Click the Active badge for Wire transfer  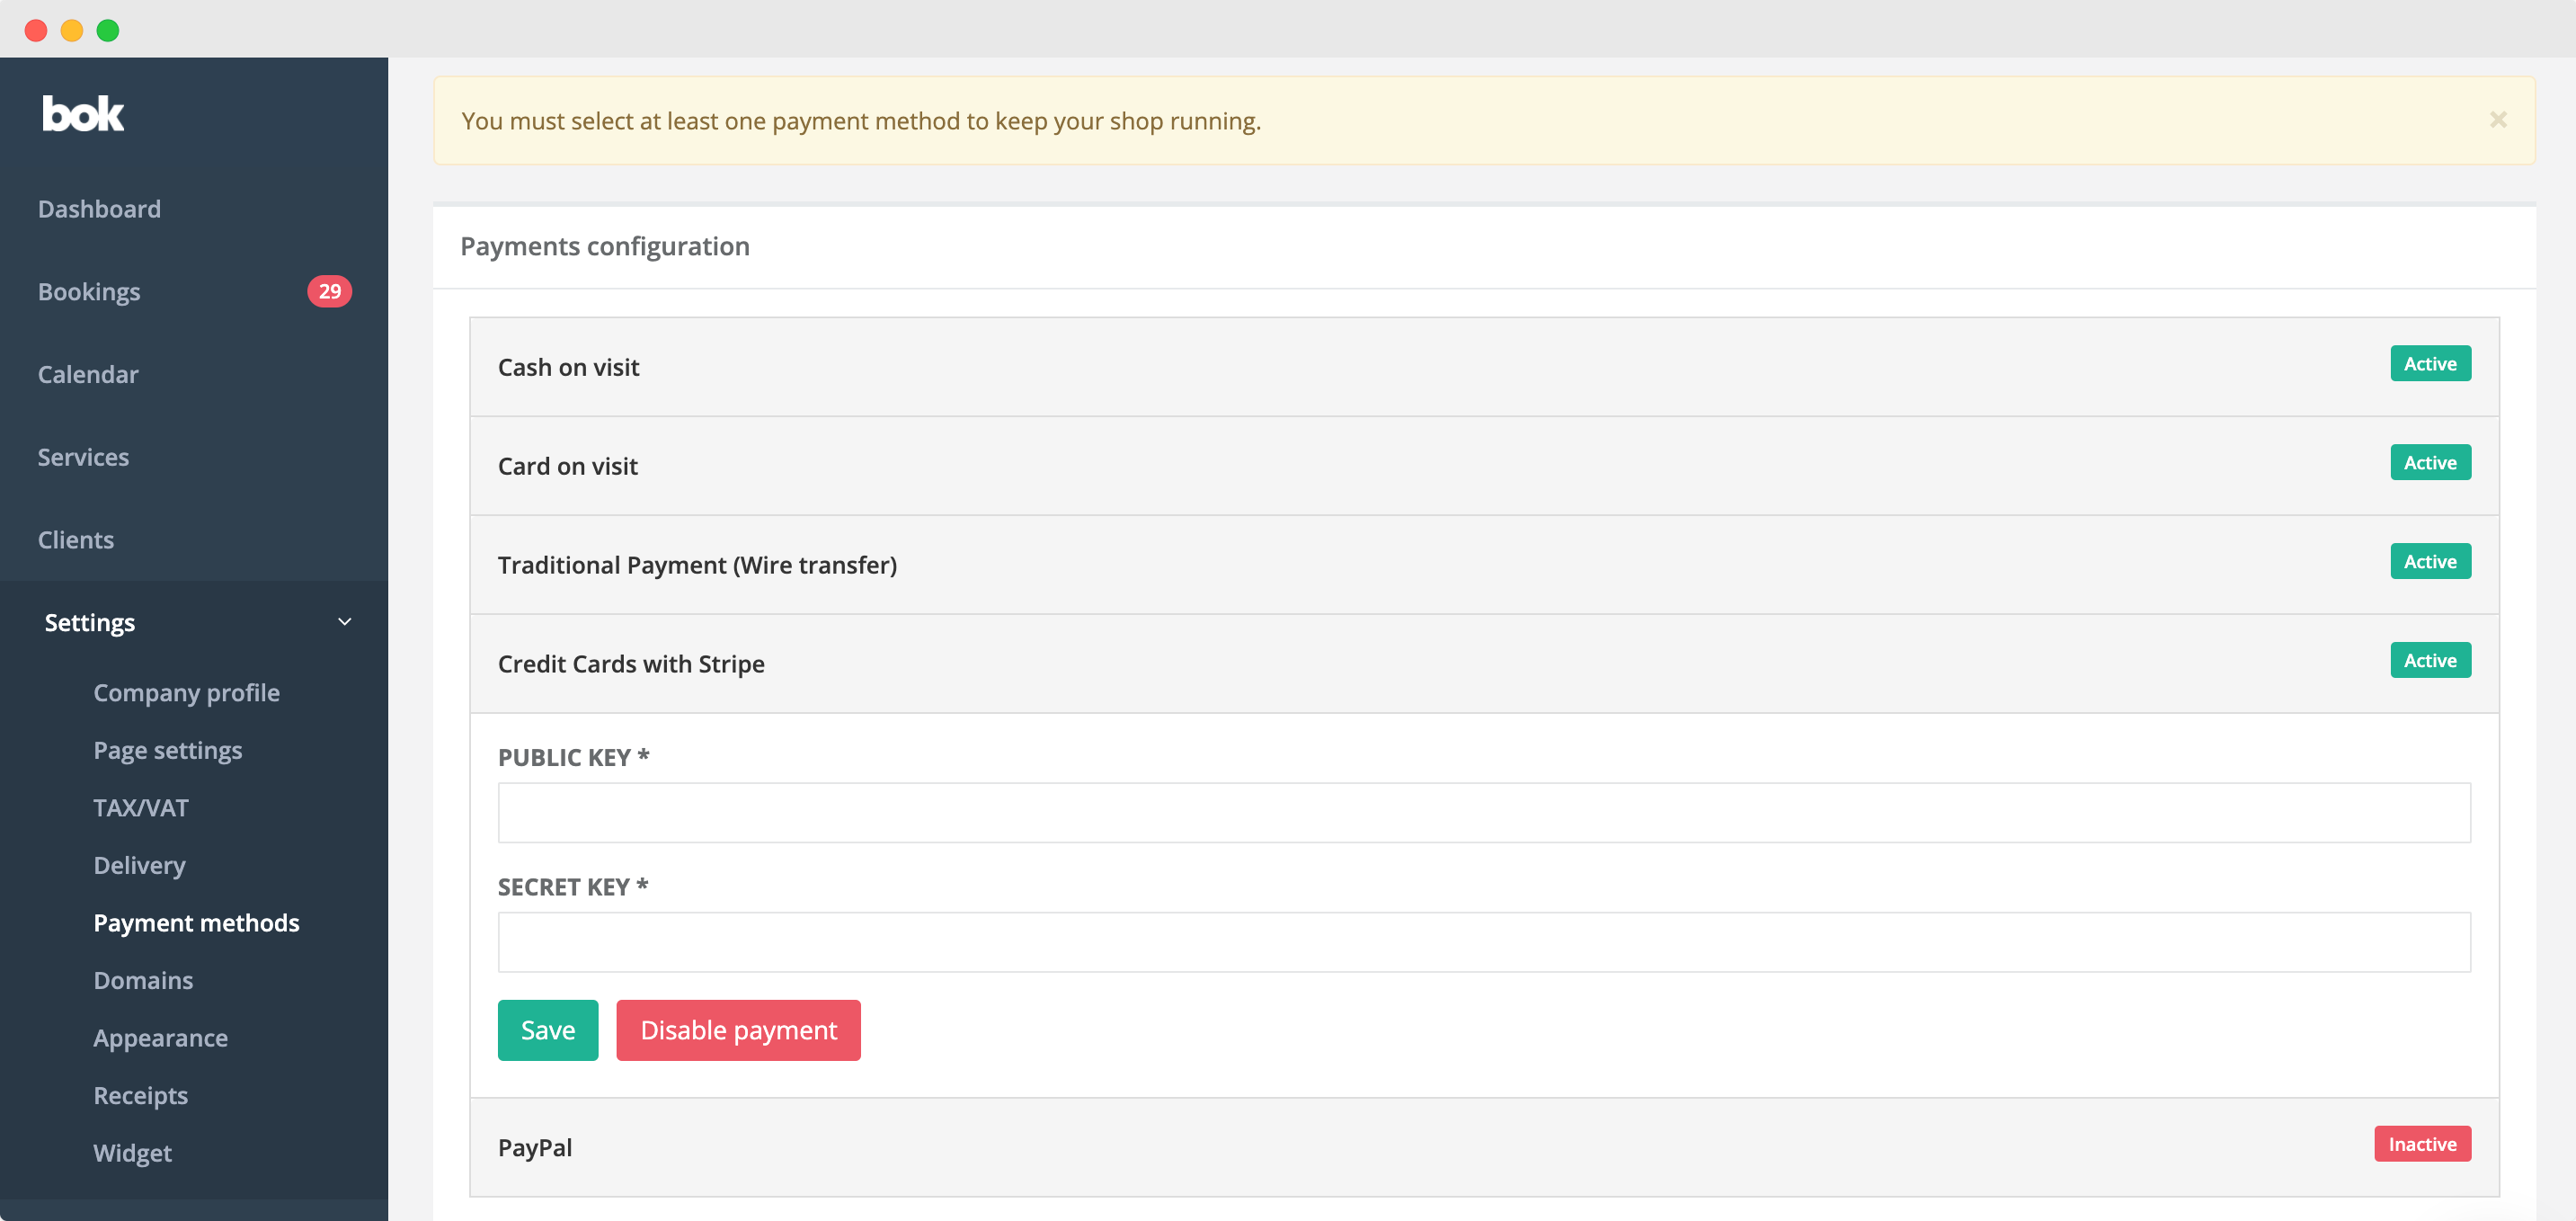[2430, 562]
